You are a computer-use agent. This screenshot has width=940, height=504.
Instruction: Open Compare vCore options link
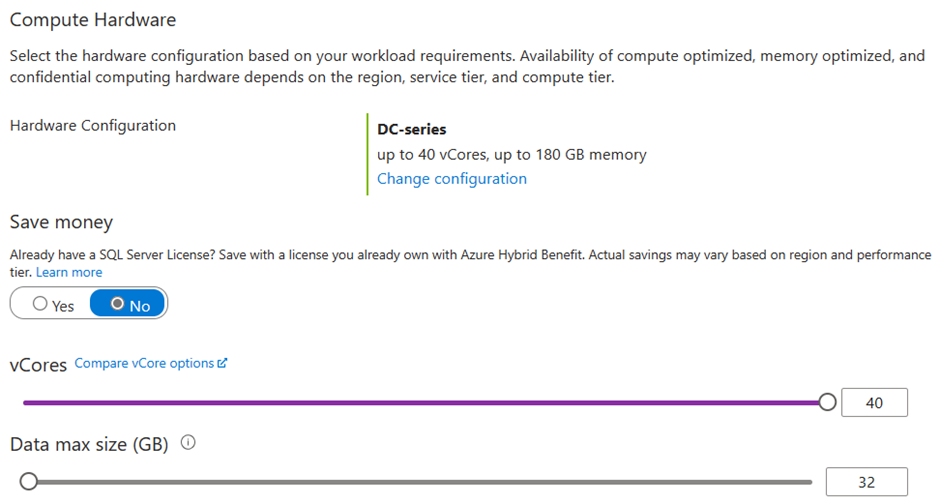(x=144, y=363)
